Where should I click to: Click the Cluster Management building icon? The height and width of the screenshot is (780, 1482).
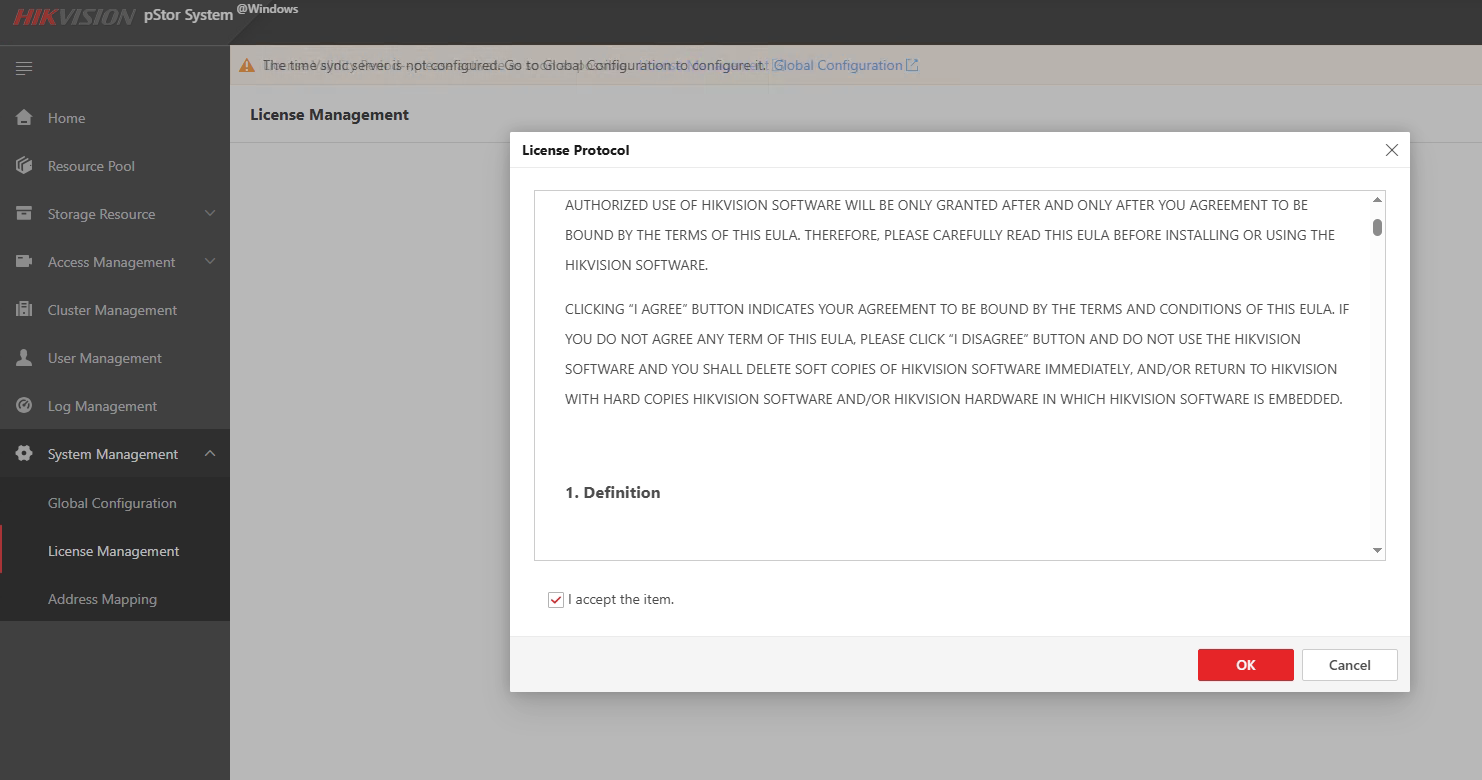pyautogui.click(x=24, y=310)
